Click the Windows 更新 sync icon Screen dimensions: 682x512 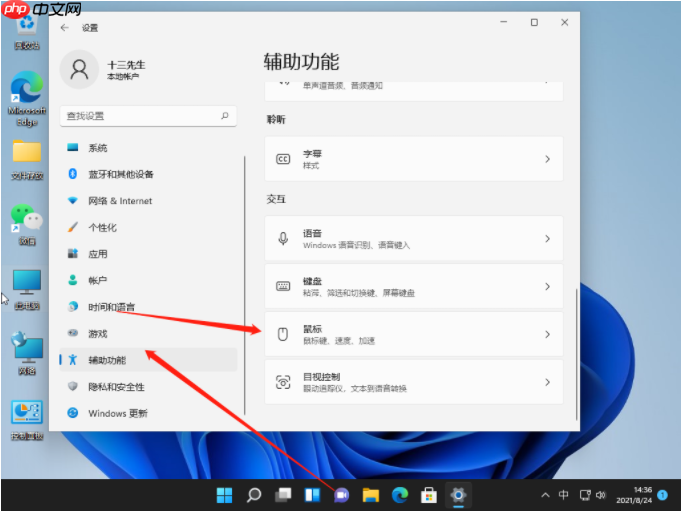coord(73,413)
